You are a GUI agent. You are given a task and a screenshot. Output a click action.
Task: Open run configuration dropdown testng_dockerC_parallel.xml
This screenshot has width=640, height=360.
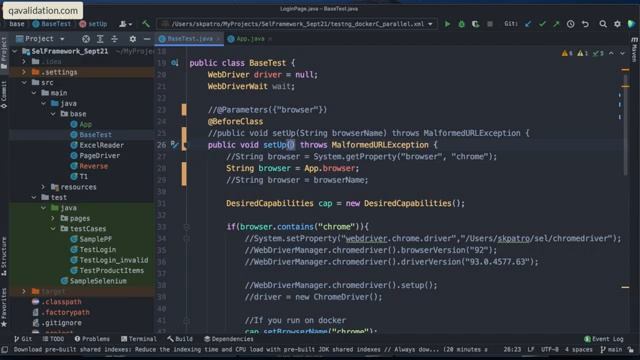pos(296,24)
